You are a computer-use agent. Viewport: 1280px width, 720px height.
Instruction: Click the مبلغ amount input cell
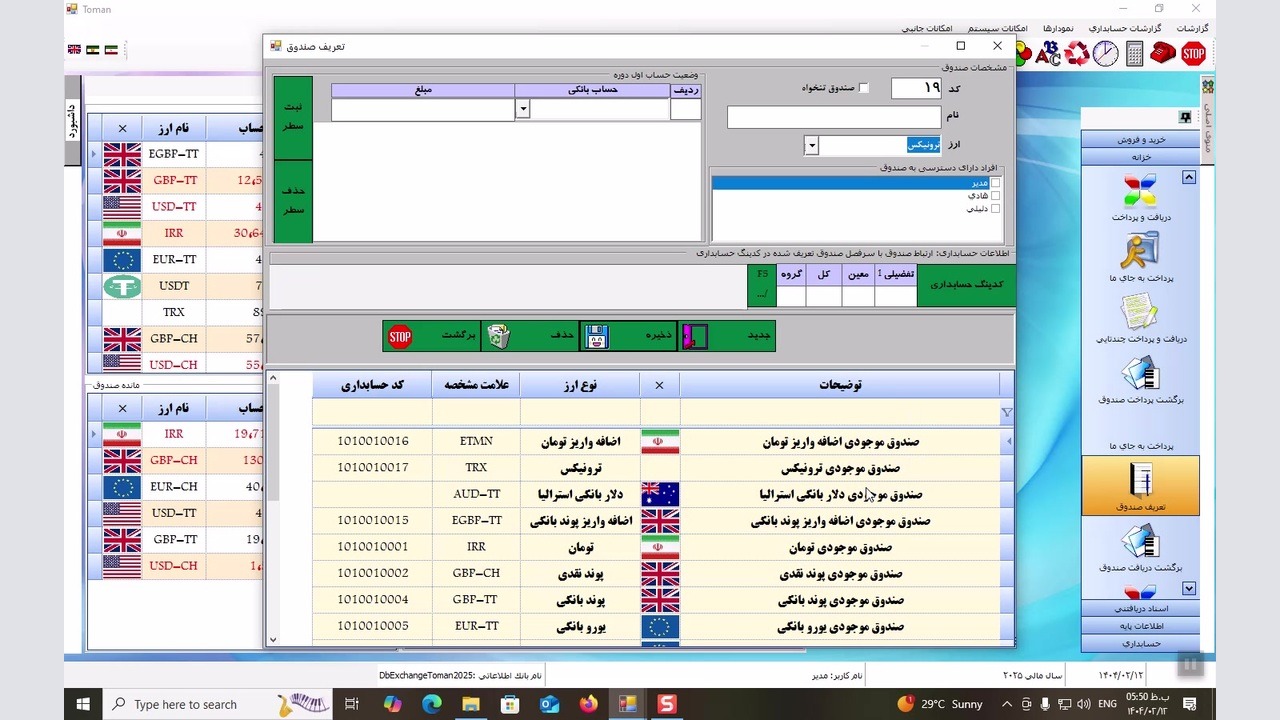point(423,110)
